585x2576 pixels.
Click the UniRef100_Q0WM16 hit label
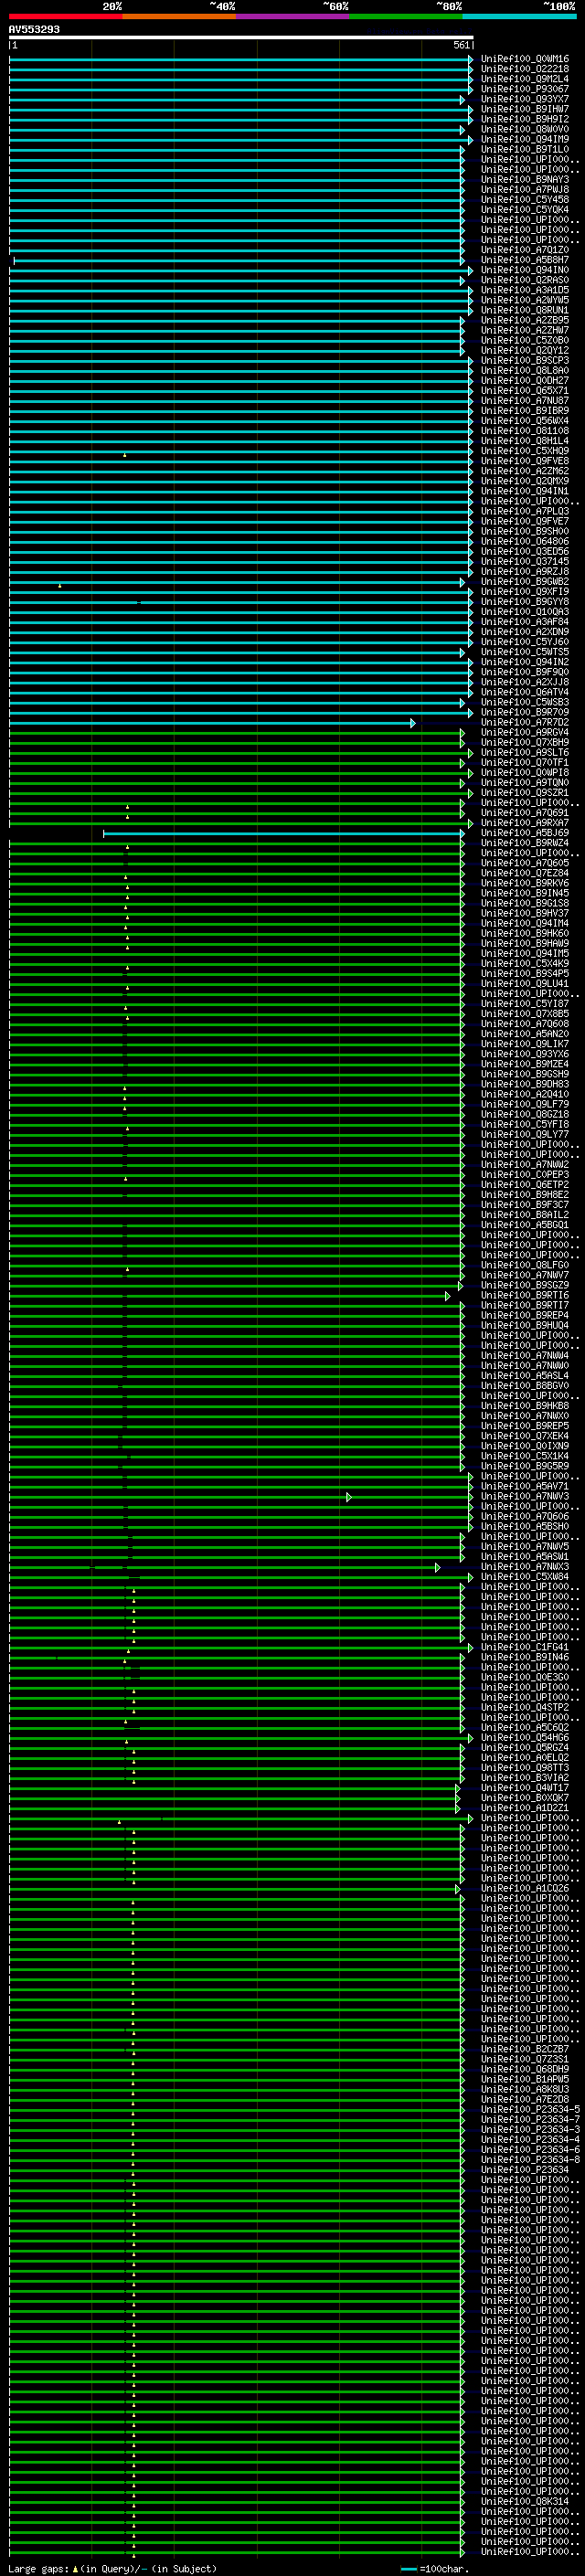click(x=525, y=59)
